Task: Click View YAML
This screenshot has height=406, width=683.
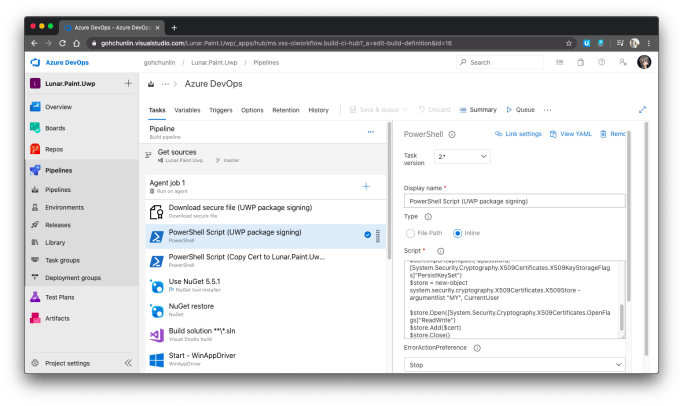Action: (x=571, y=134)
